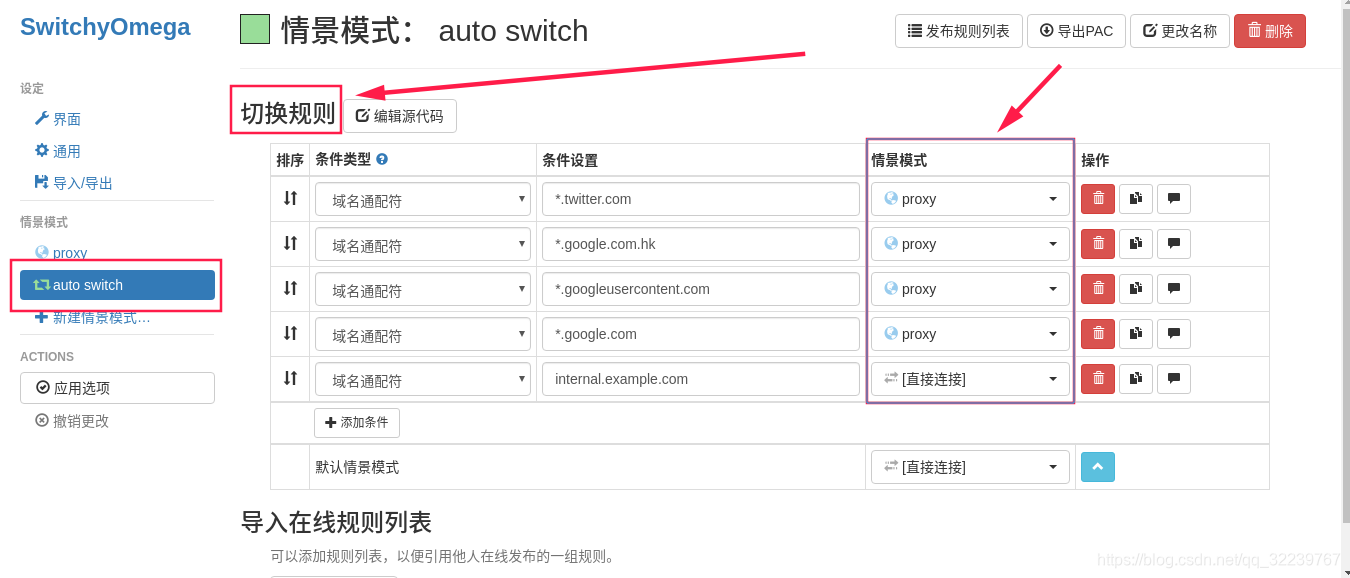1350x578 pixels.
Task: Open profile dropdown for *.twitter.com rule
Action: tap(970, 199)
